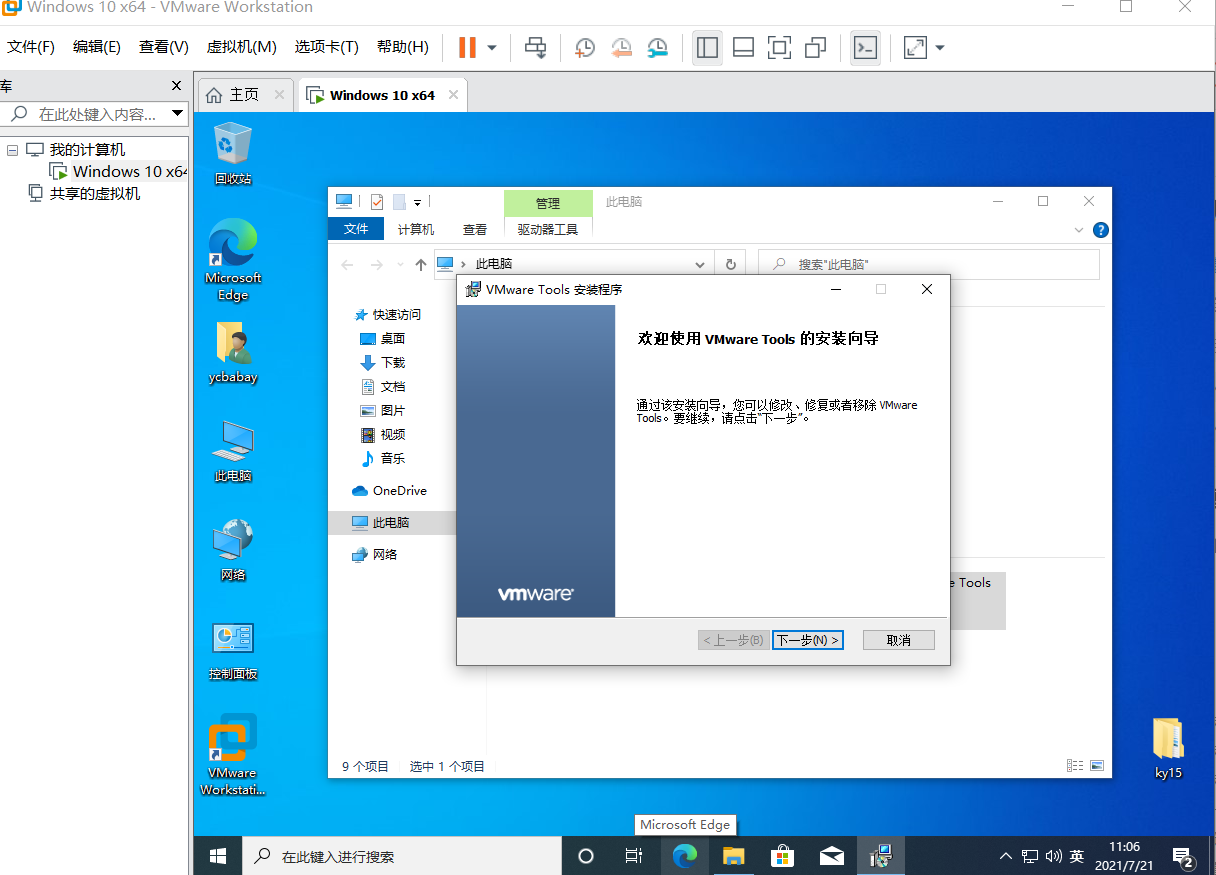Open Microsoft Edge from the taskbar

point(685,856)
